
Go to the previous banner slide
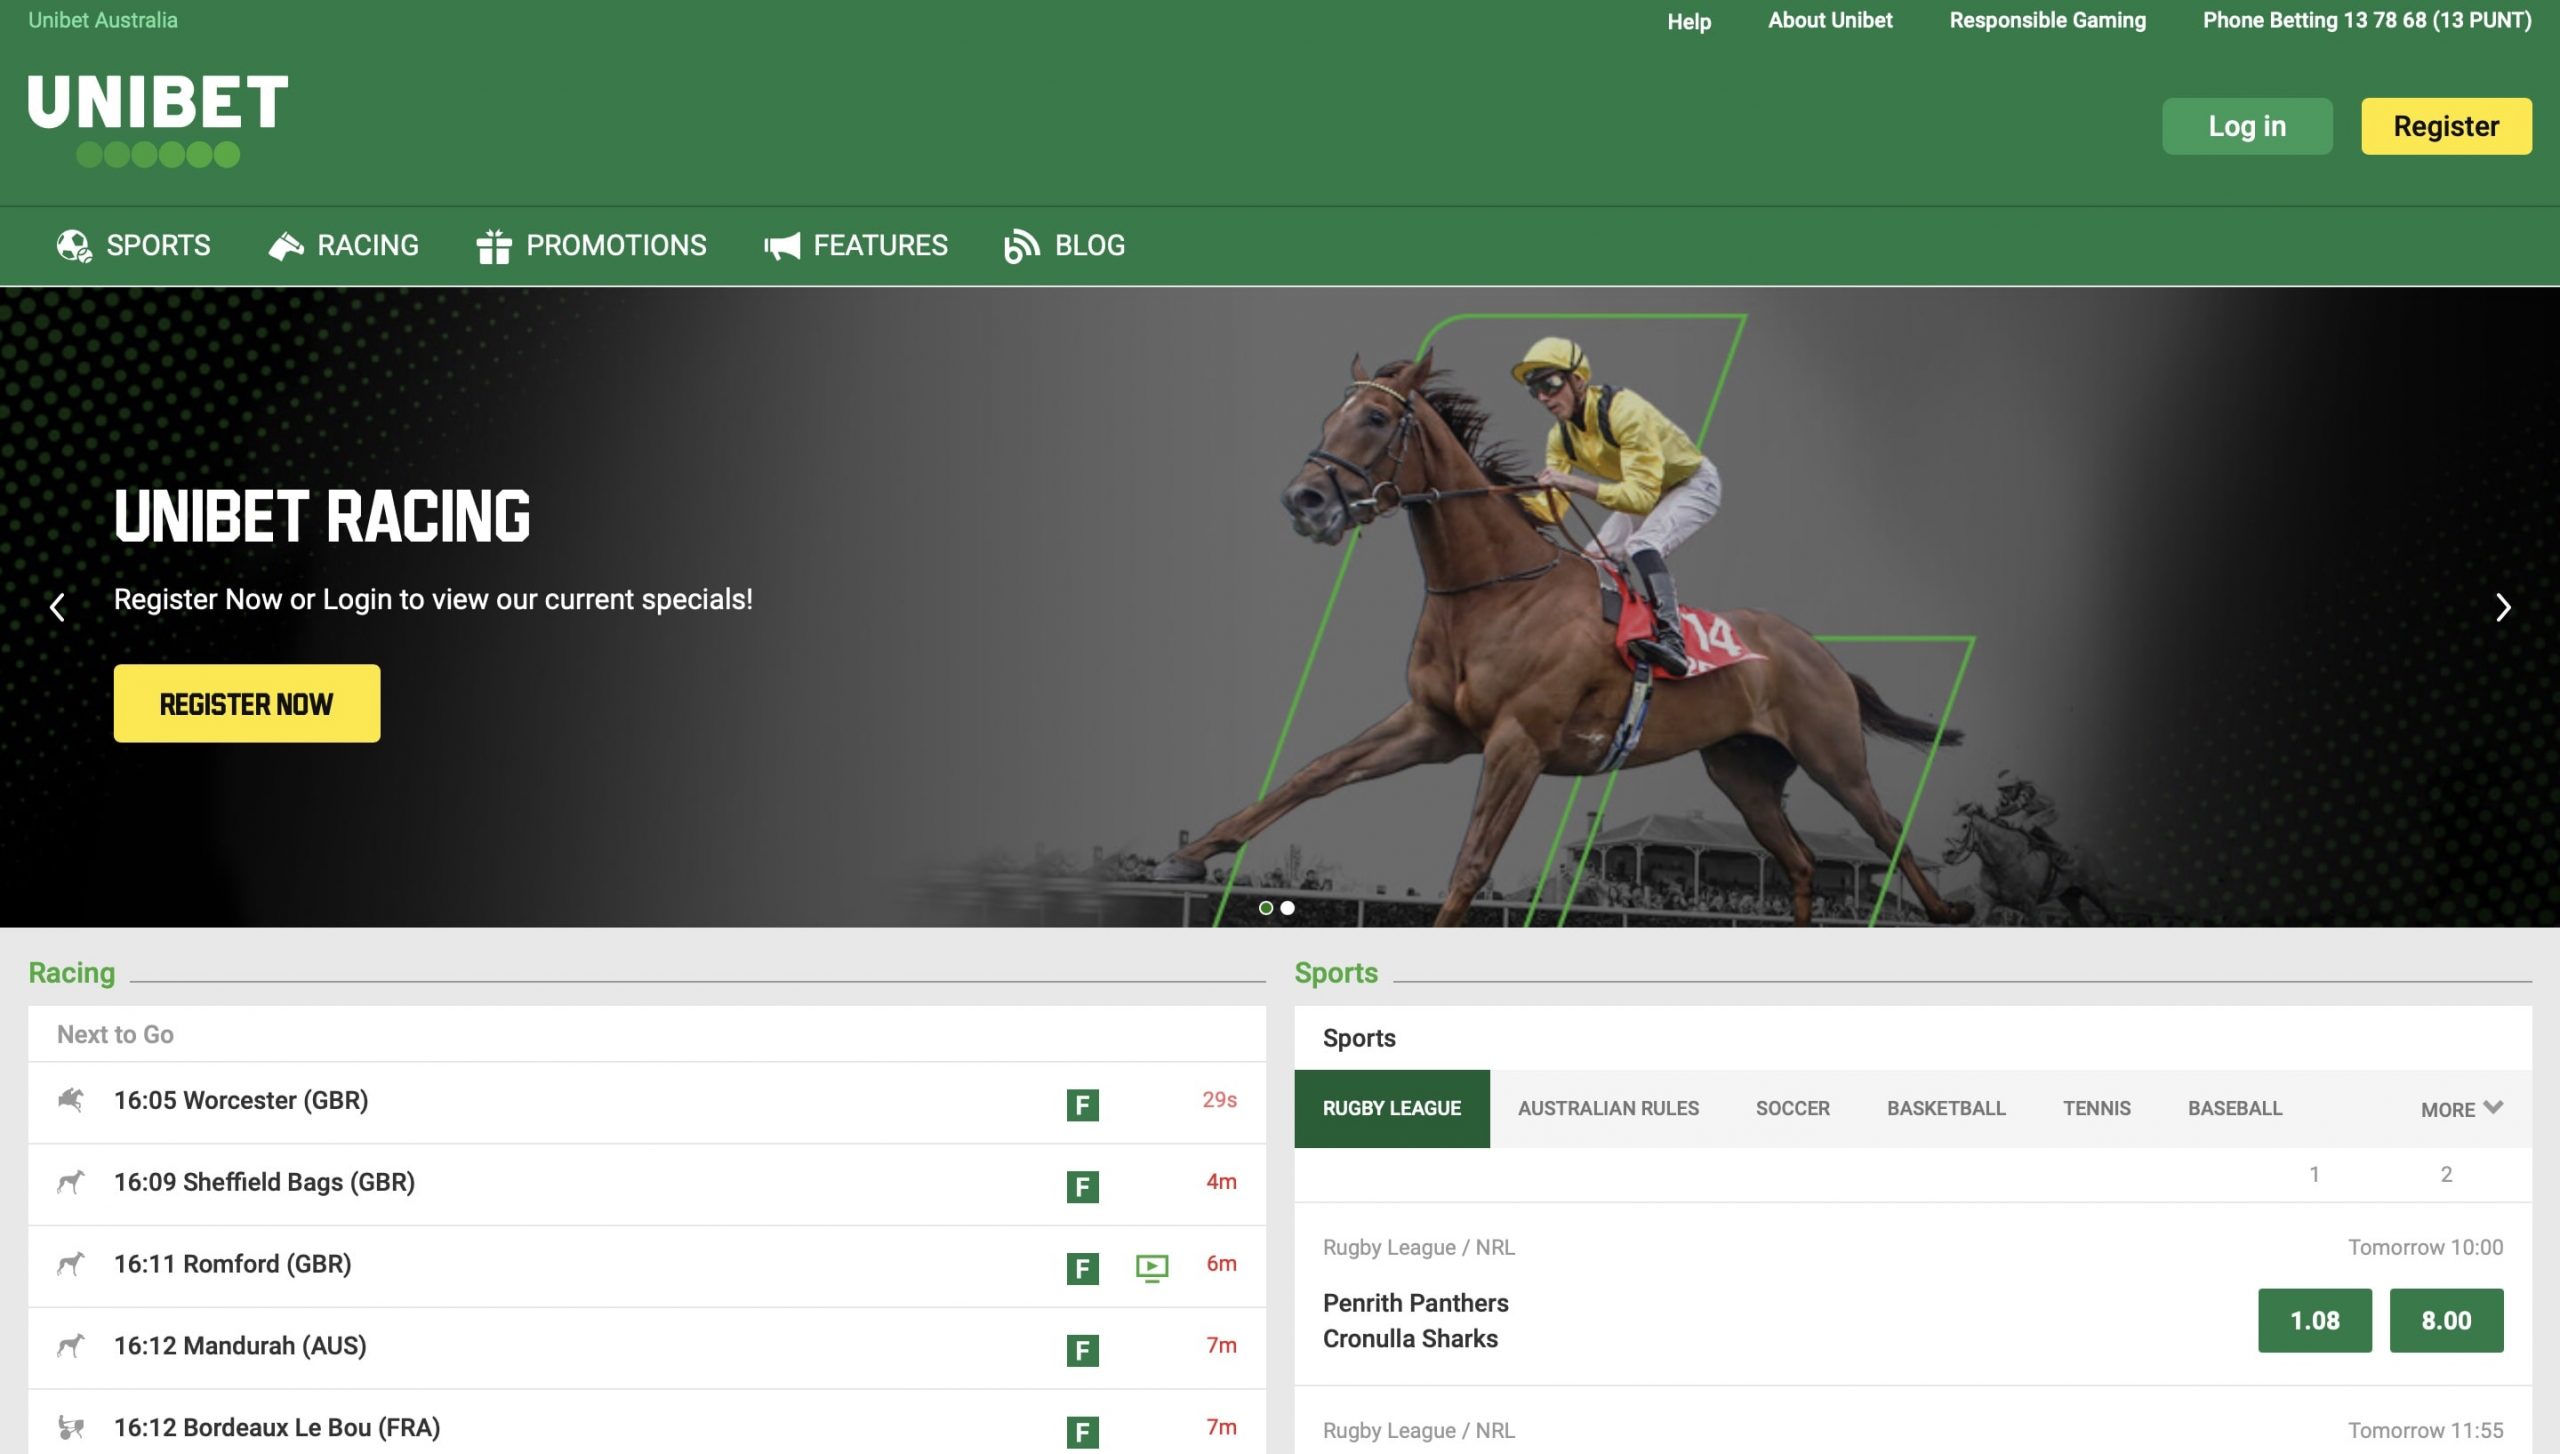click(x=57, y=607)
